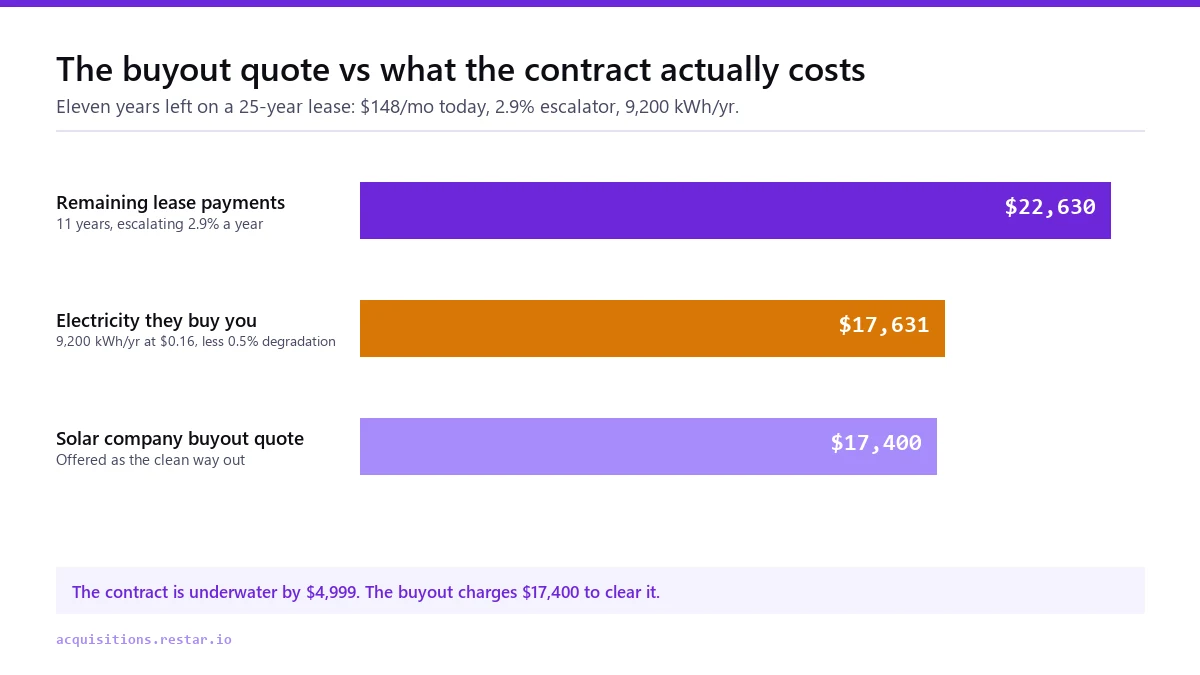Select the orange Electricity bar
This screenshot has height=675, width=1200.
(652, 328)
